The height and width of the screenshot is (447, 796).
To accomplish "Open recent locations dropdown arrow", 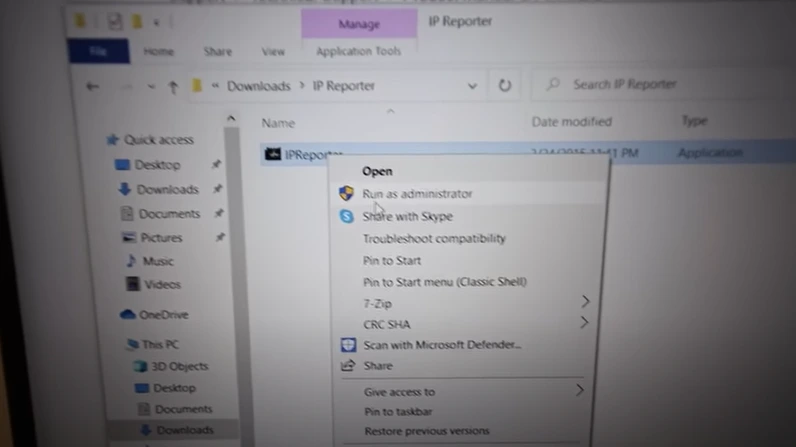I will point(151,87).
